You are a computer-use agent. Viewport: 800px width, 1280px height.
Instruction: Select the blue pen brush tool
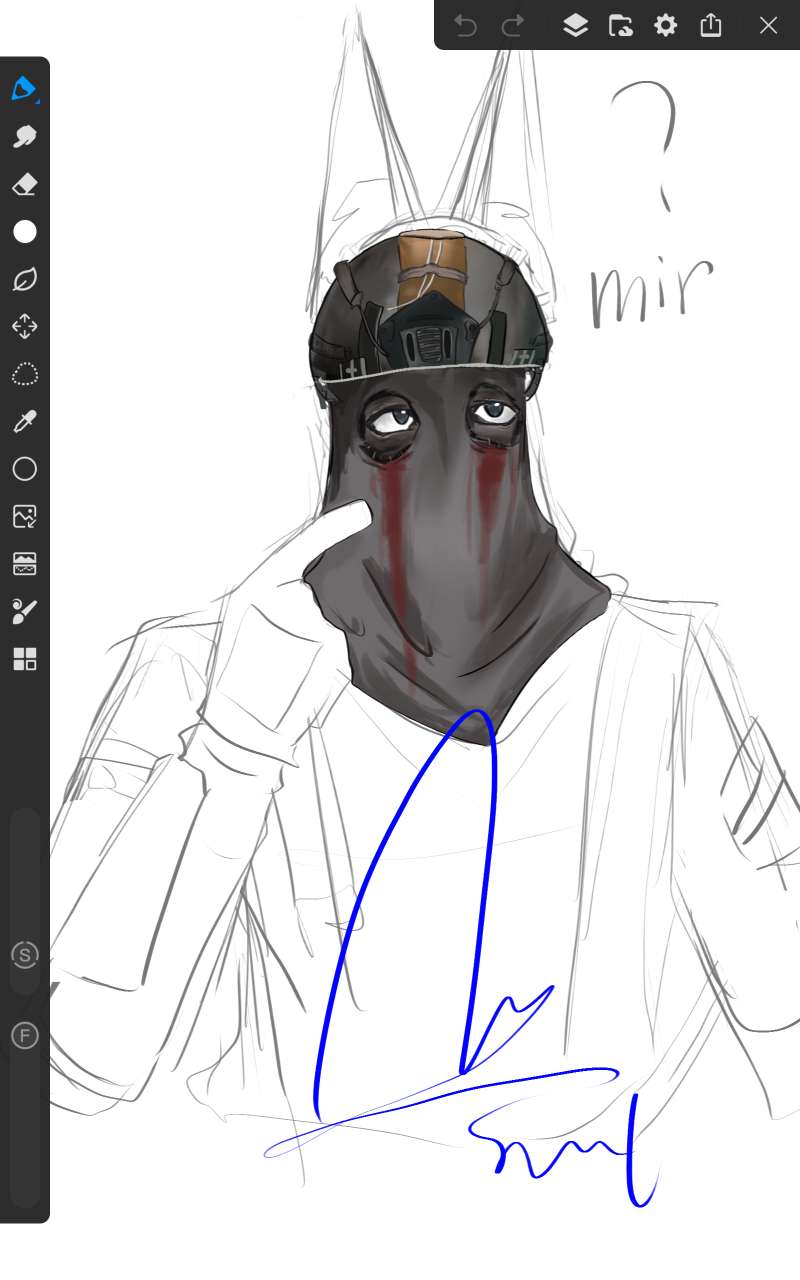24,89
